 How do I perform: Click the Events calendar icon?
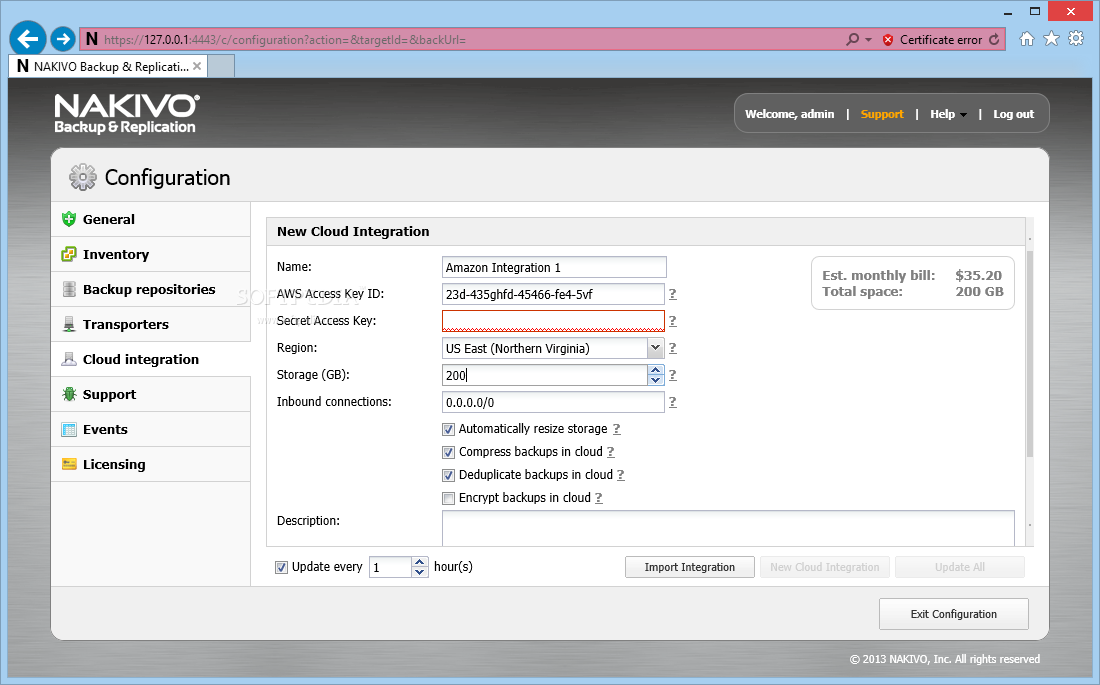coord(69,430)
